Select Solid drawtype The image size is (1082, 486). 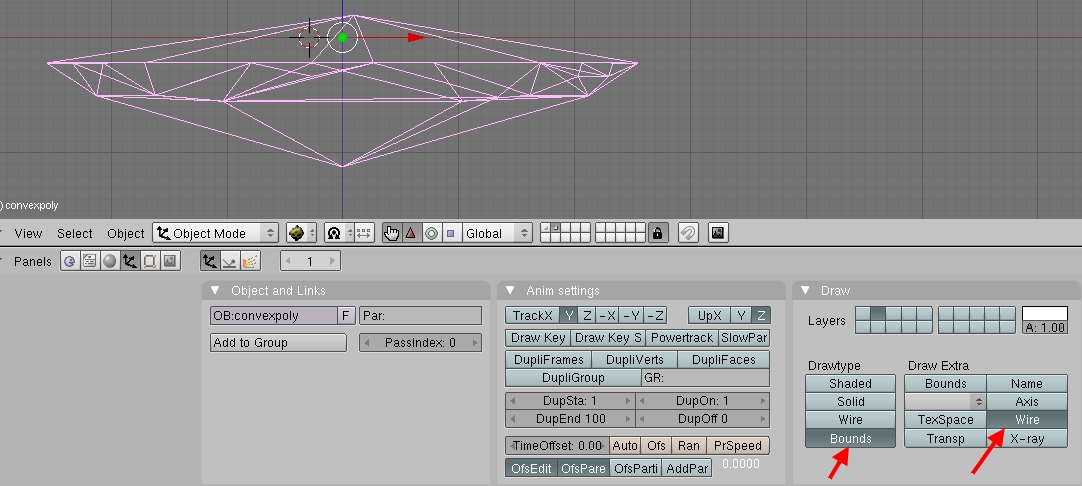pos(850,401)
